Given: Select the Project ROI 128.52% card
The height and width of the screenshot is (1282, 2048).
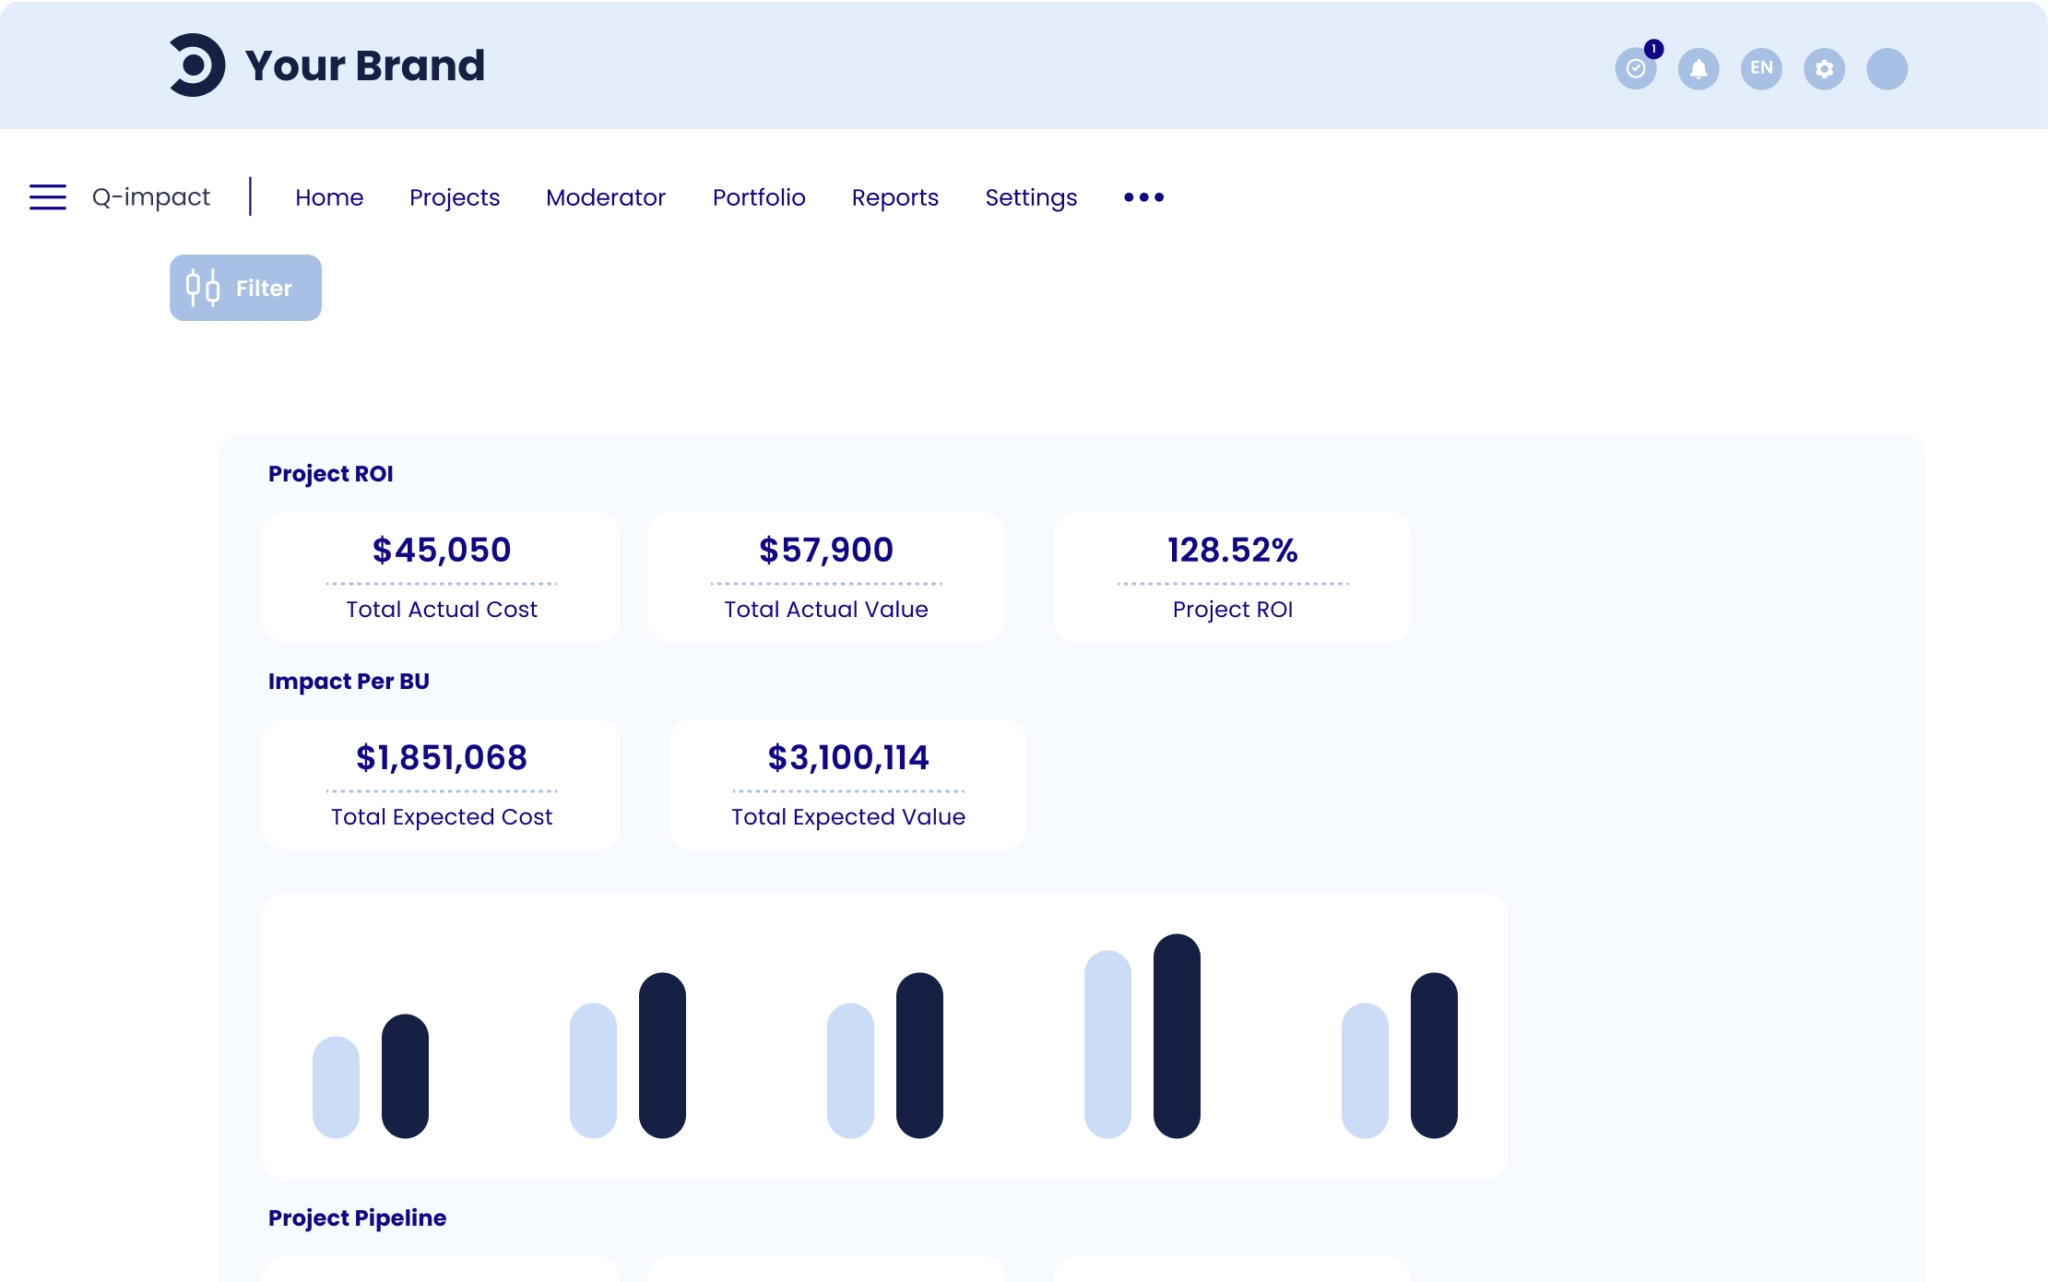Looking at the screenshot, I should click(1232, 577).
